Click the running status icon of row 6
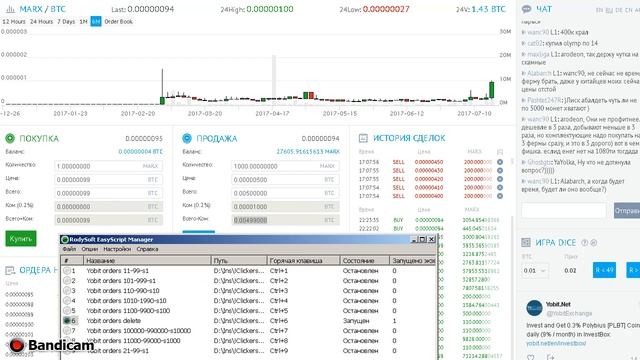The image size is (640, 360). pos(67,321)
